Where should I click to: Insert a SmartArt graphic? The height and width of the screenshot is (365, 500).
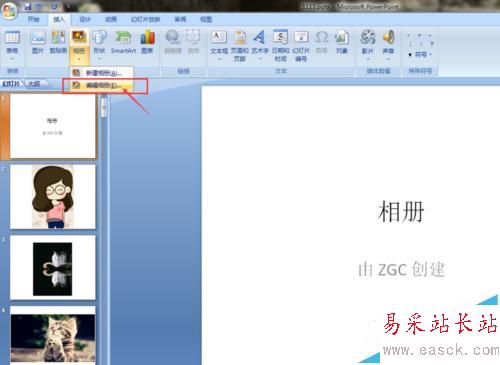click(123, 41)
